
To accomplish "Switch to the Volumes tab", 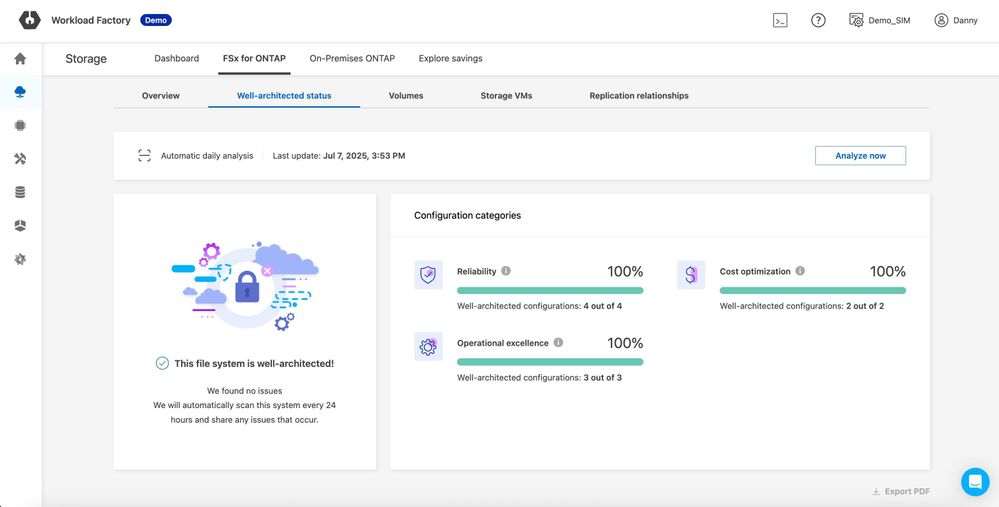I will [x=406, y=96].
